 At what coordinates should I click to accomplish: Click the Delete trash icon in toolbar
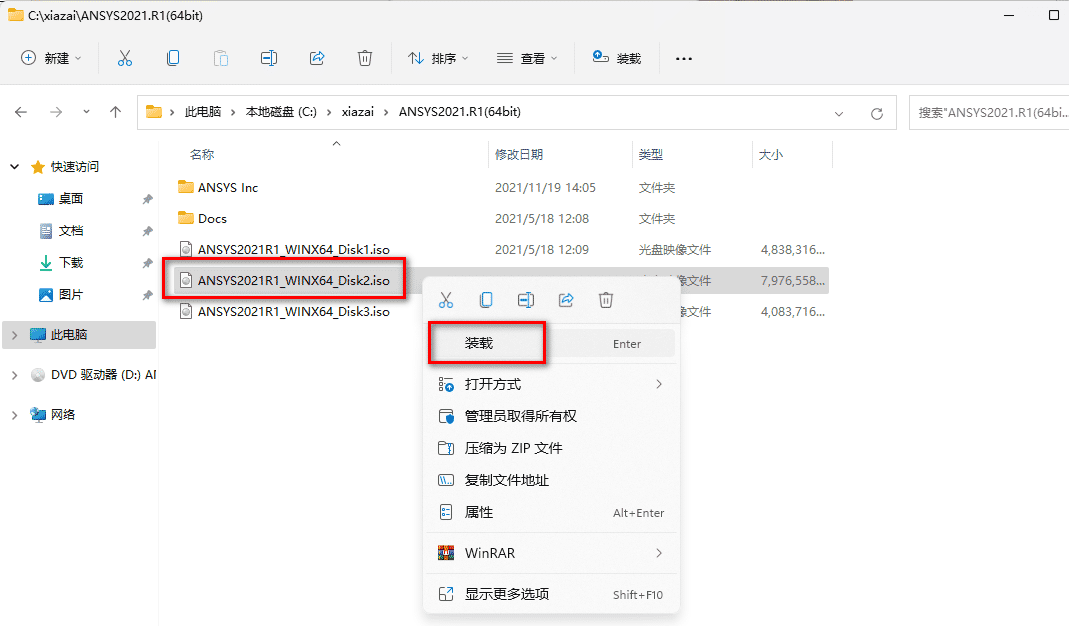point(365,58)
